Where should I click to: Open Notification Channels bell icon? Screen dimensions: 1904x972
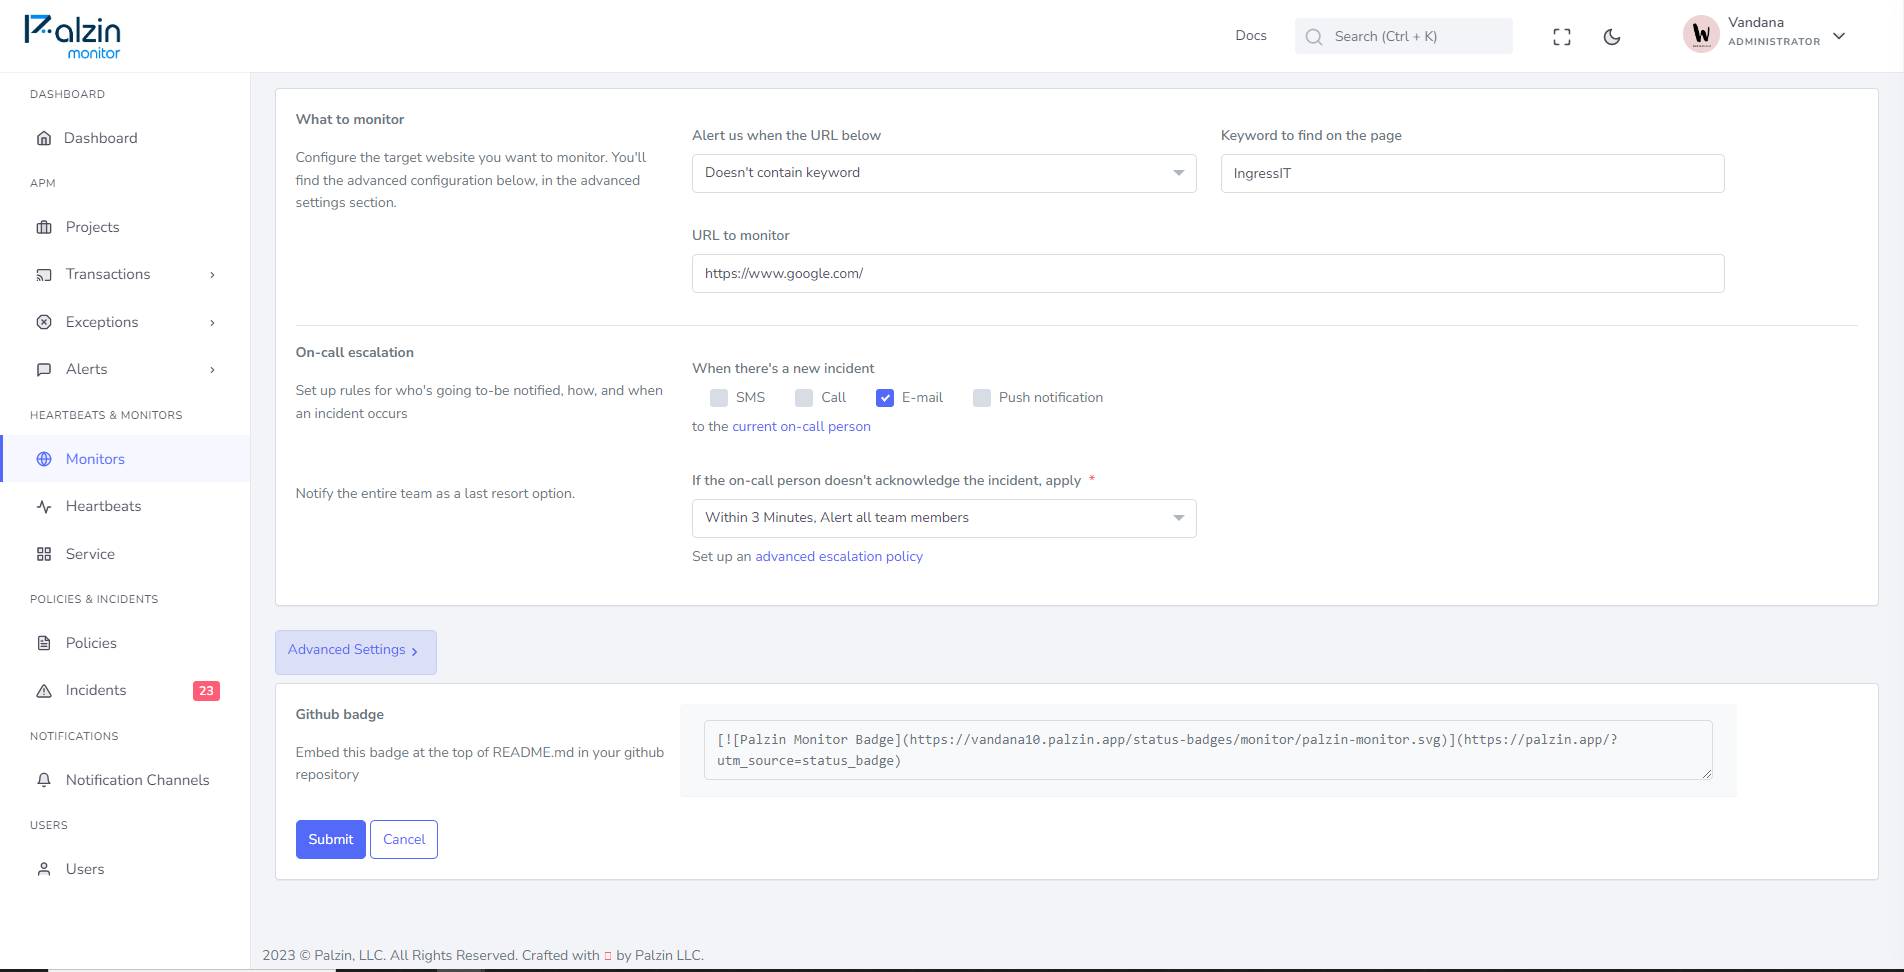[44, 780]
